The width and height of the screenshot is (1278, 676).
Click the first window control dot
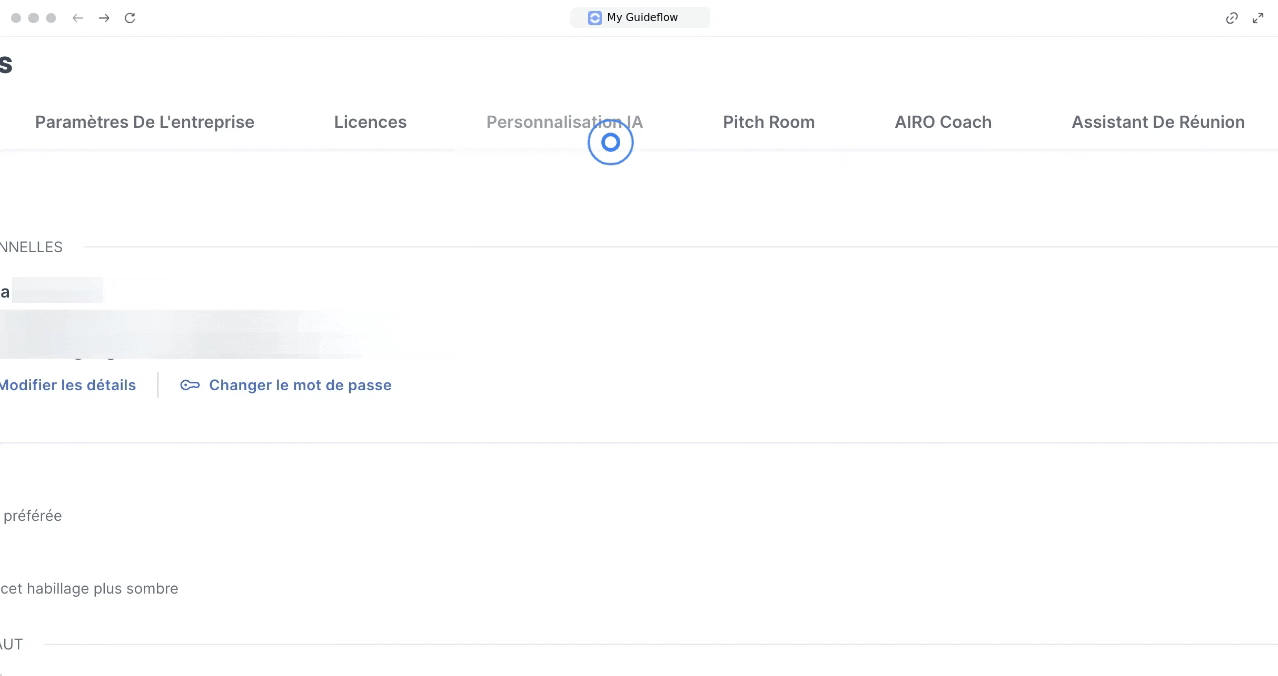(16, 18)
